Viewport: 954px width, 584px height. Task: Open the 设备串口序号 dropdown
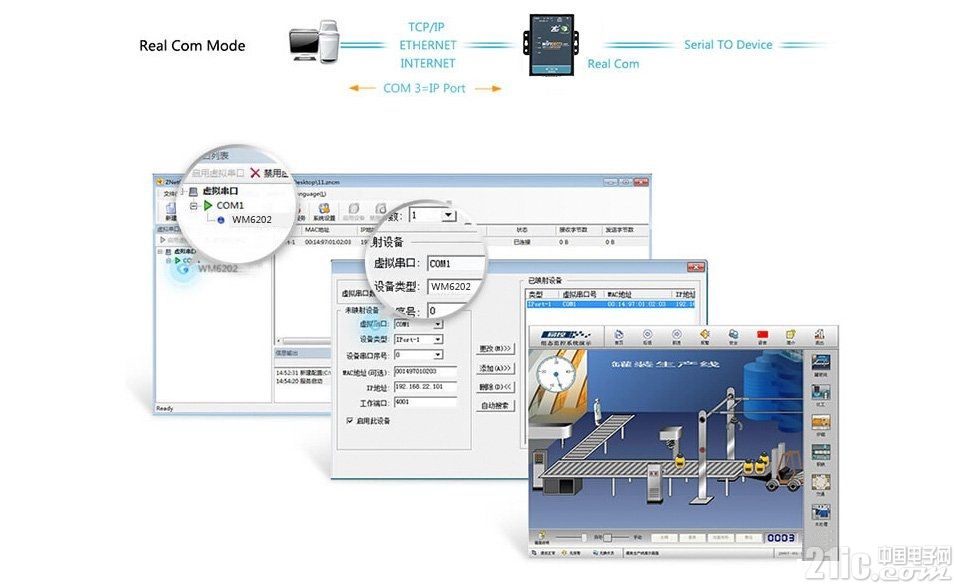click(438, 355)
